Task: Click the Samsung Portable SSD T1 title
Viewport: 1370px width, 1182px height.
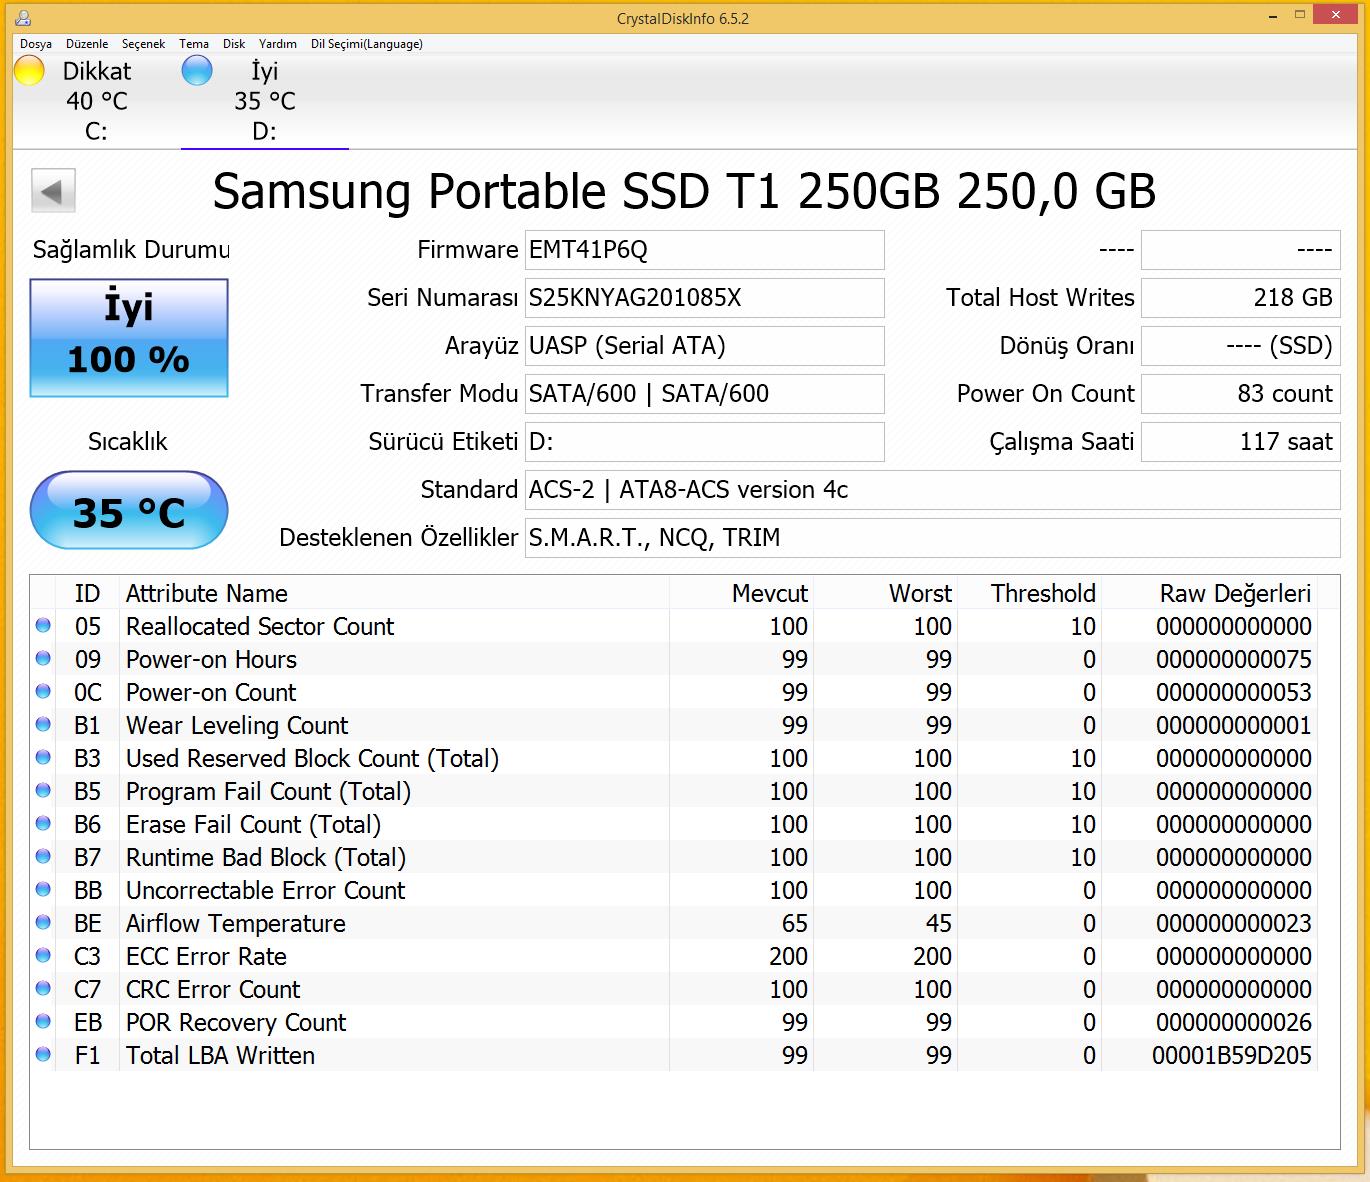Action: 684,191
